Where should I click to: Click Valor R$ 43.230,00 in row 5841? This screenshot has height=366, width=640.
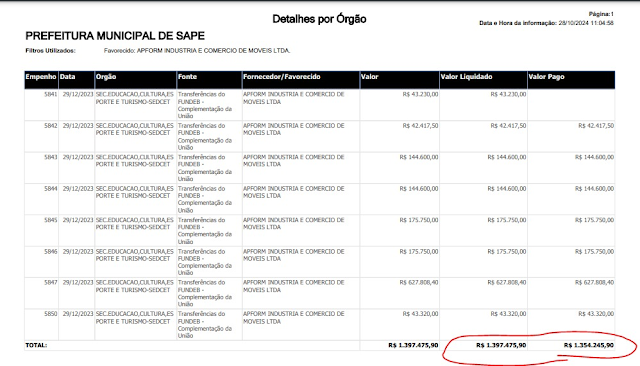[420, 94]
